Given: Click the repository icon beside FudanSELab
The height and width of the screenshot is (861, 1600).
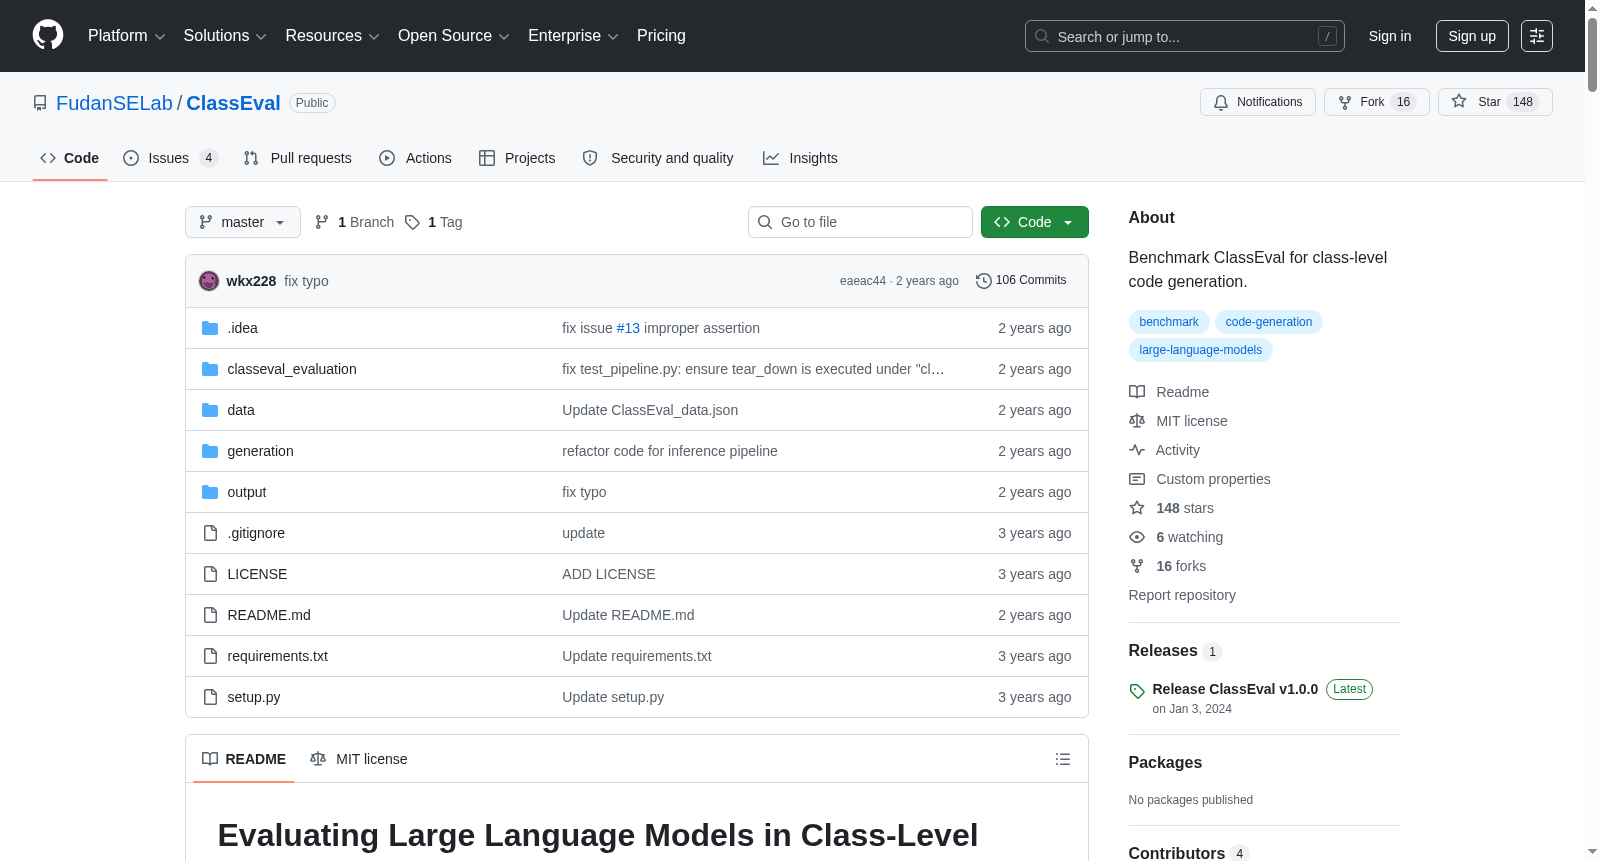Looking at the screenshot, I should [x=40, y=103].
